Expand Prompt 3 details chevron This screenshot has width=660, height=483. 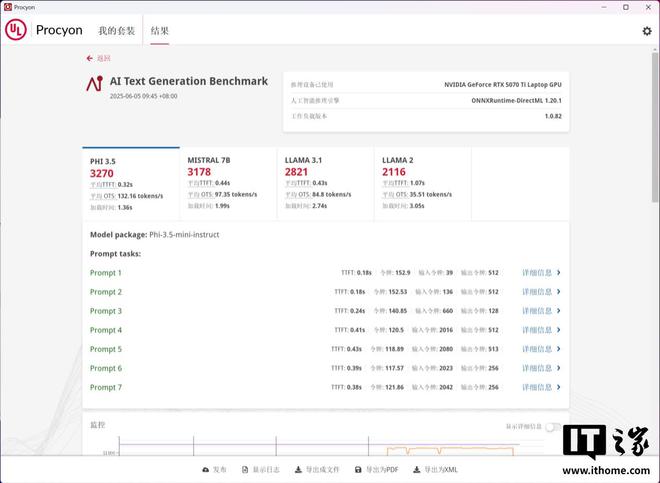coord(559,311)
